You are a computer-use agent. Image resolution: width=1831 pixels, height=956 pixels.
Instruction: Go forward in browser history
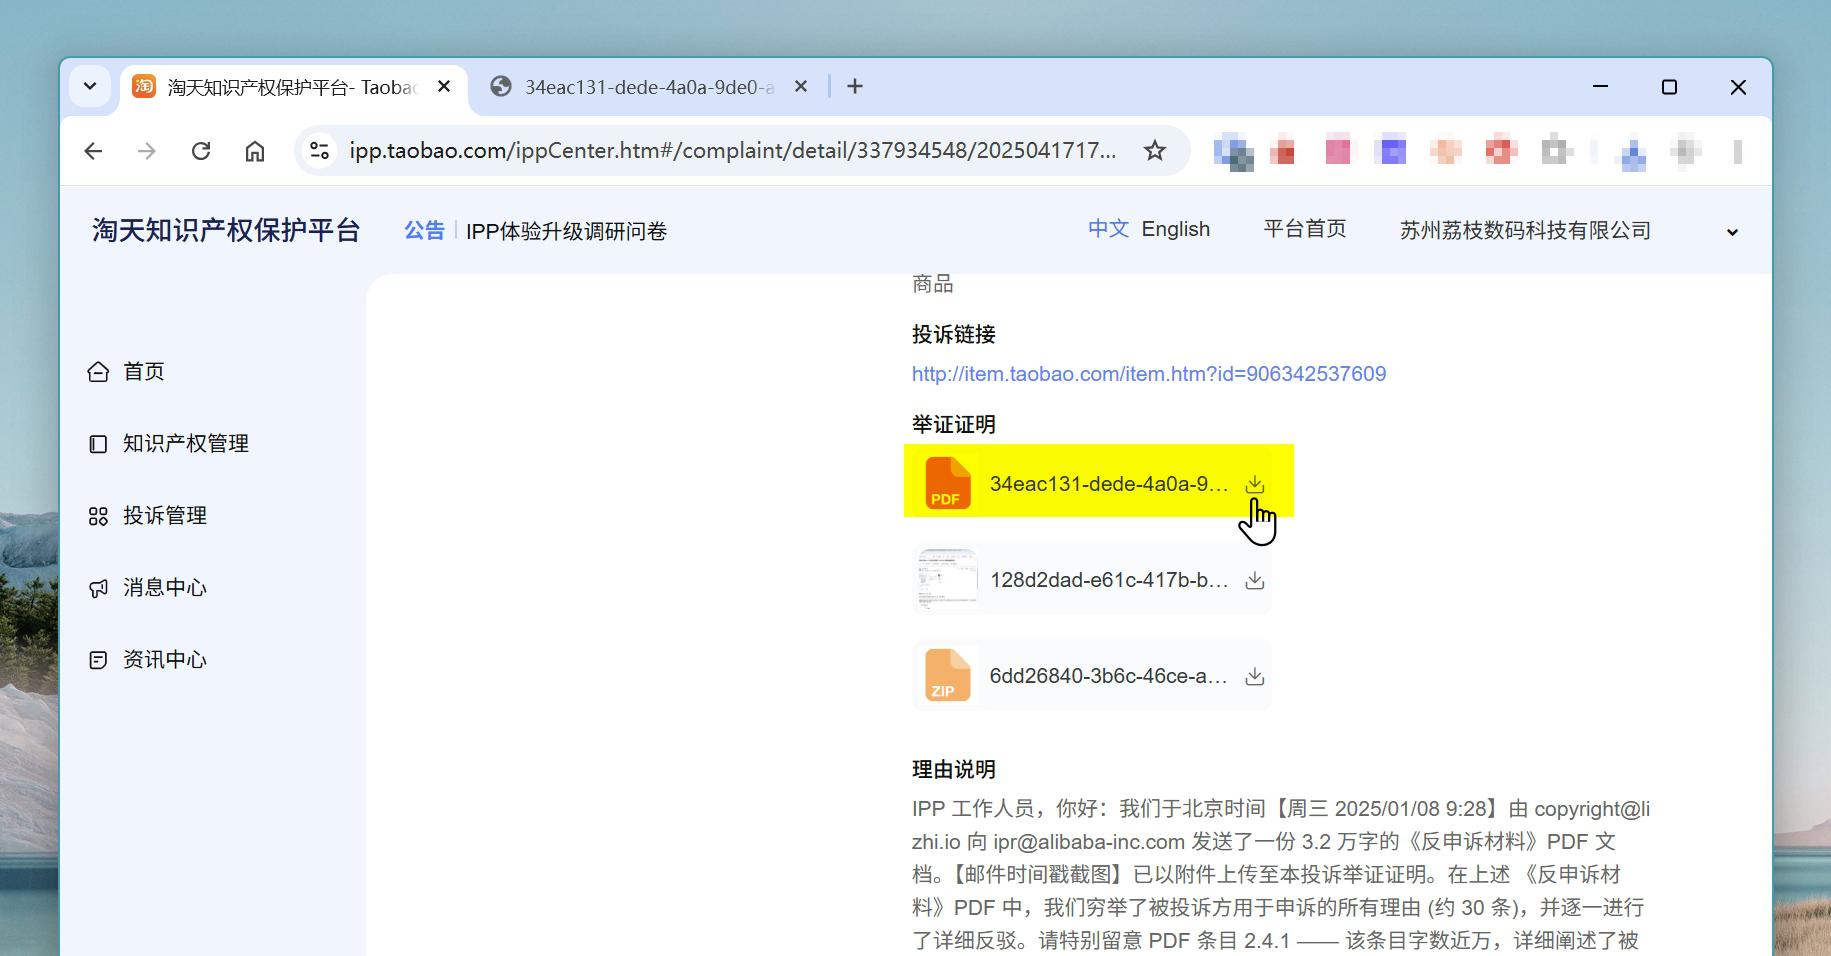point(147,151)
